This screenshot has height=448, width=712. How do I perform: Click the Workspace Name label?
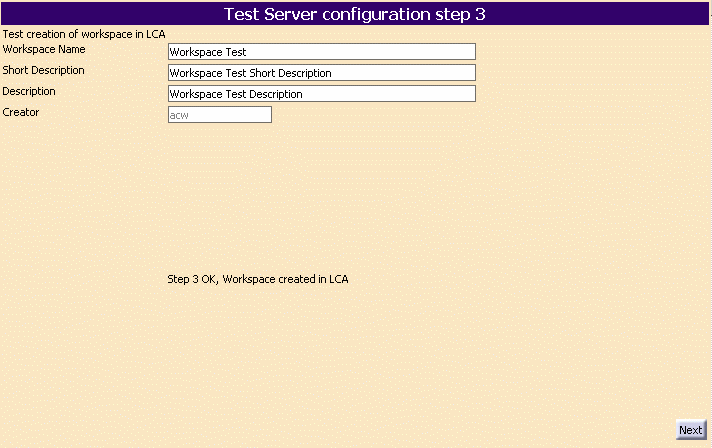coord(44,49)
